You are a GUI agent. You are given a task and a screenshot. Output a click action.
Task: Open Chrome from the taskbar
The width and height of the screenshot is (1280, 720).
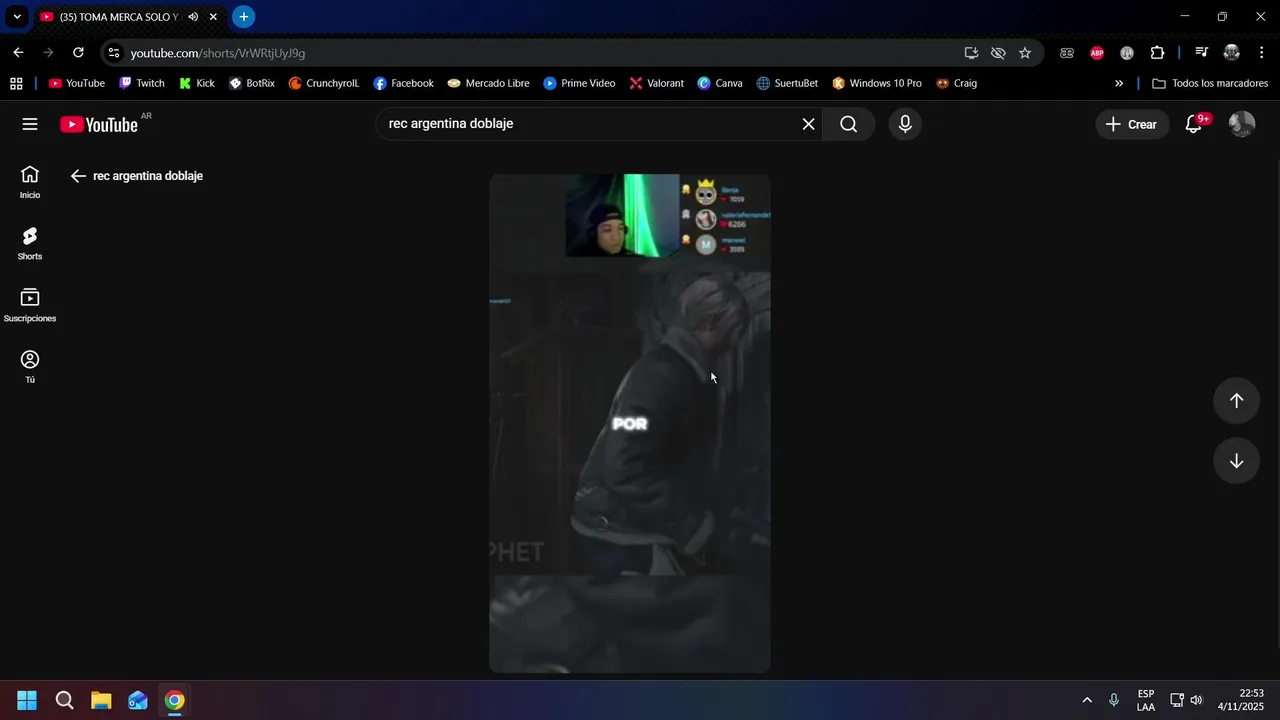click(x=175, y=700)
